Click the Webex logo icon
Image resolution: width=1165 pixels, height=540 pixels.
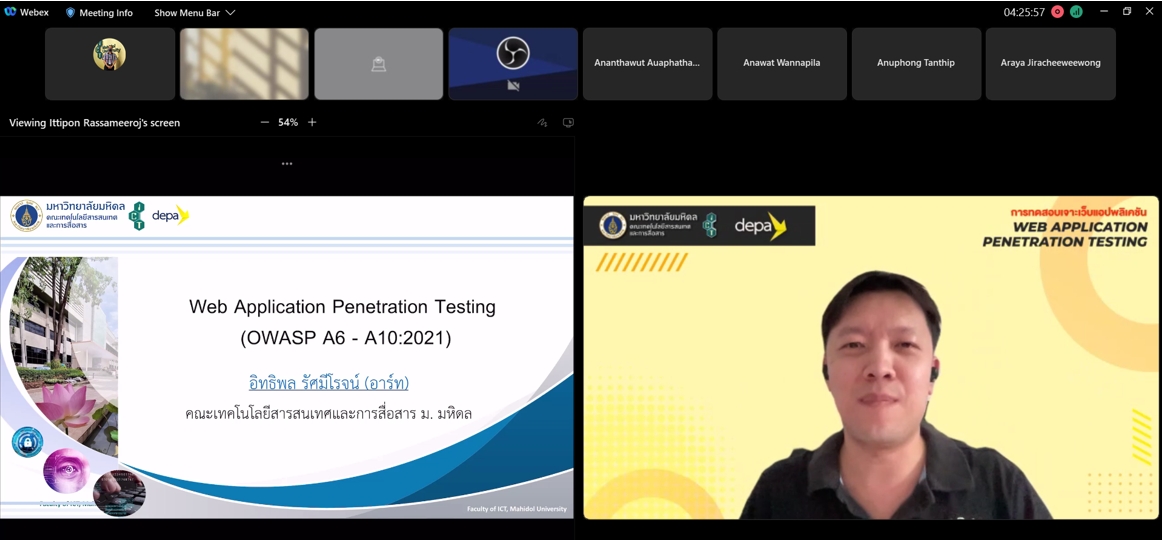10,13
